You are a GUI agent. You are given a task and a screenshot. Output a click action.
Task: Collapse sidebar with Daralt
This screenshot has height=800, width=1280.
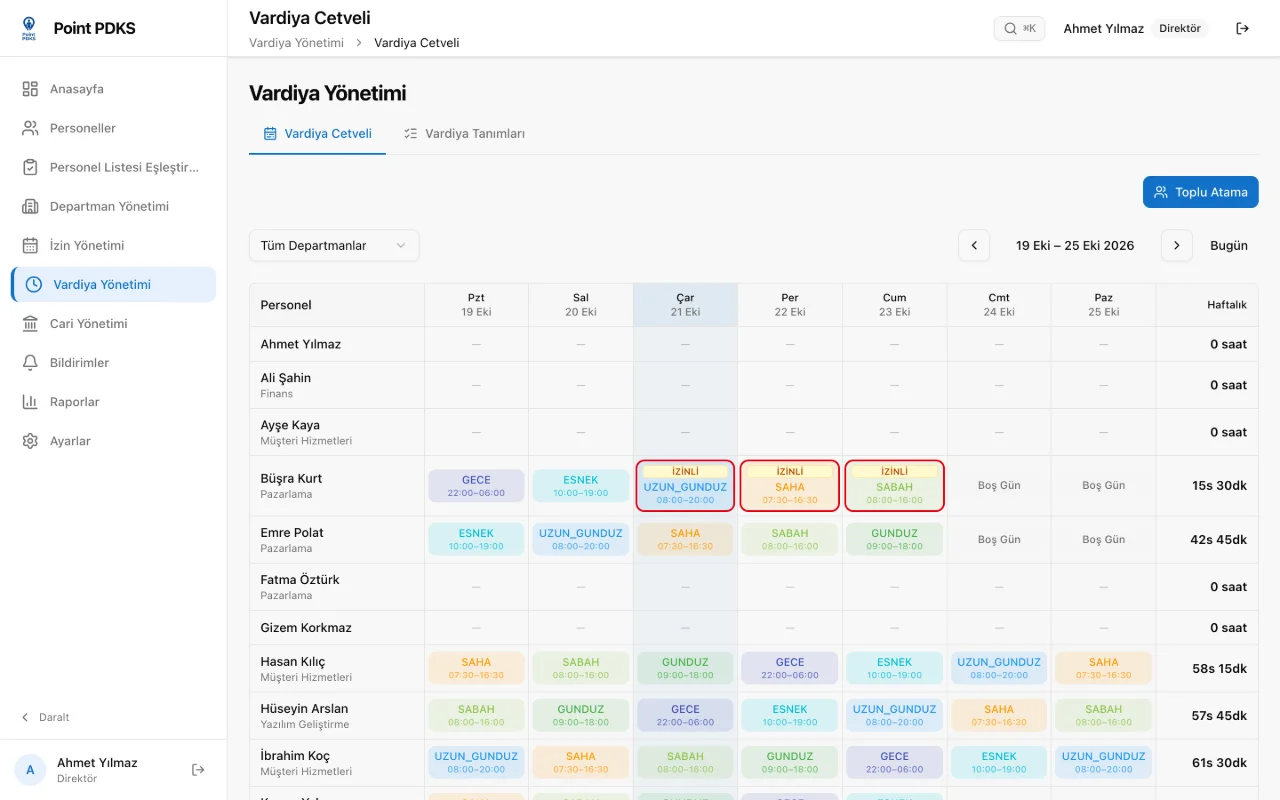point(46,717)
